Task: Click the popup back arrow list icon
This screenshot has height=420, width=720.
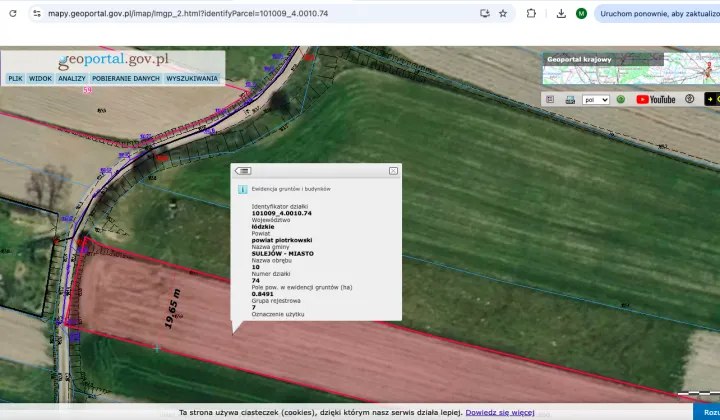Action: click(x=243, y=171)
